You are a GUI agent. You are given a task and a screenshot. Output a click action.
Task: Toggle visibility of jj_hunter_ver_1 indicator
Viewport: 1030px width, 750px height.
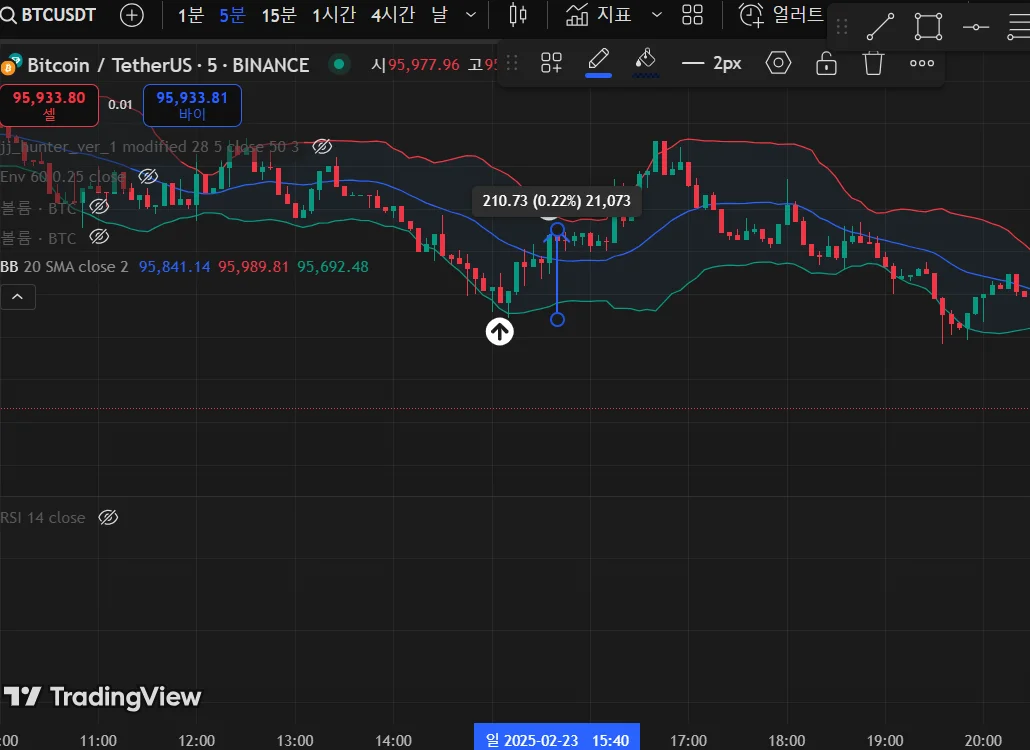coord(322,146)
